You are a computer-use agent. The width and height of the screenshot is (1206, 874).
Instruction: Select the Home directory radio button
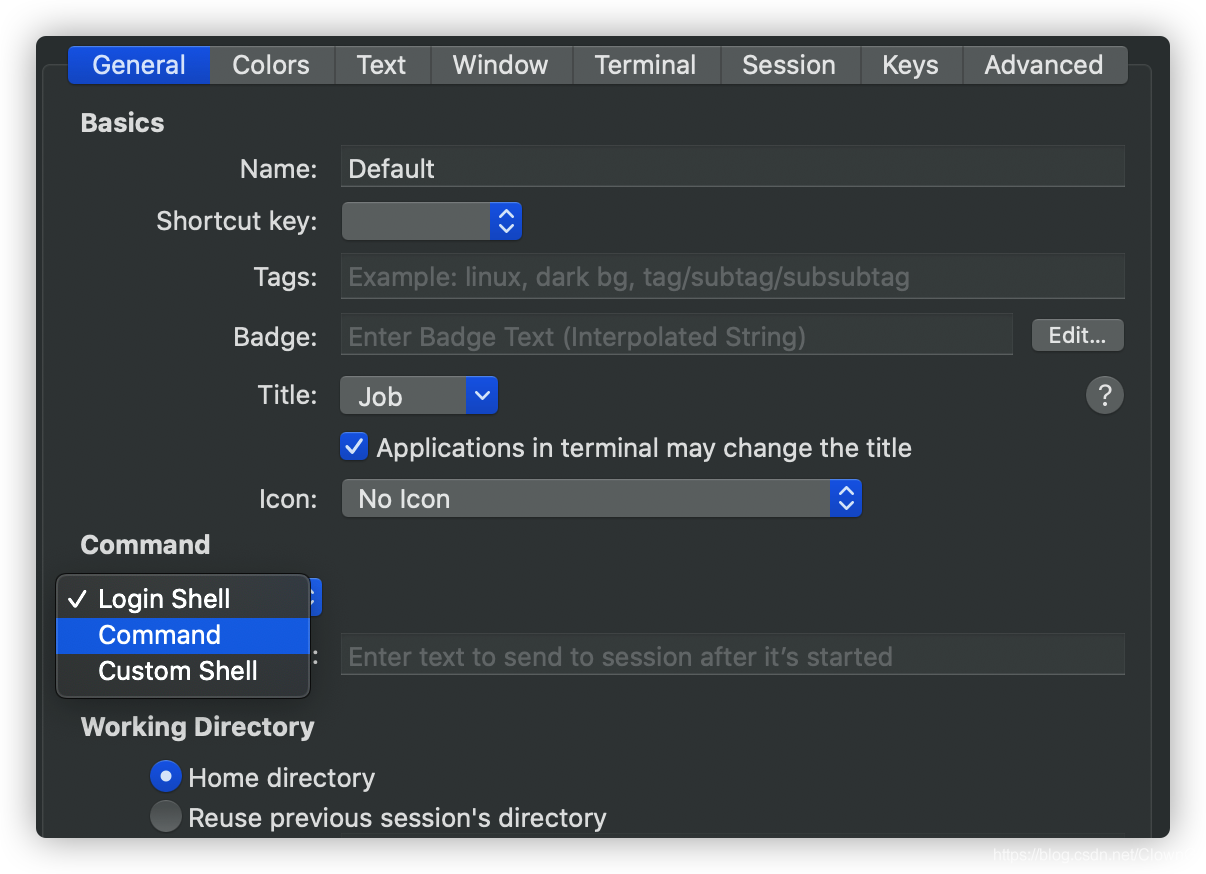click(165, 777)
